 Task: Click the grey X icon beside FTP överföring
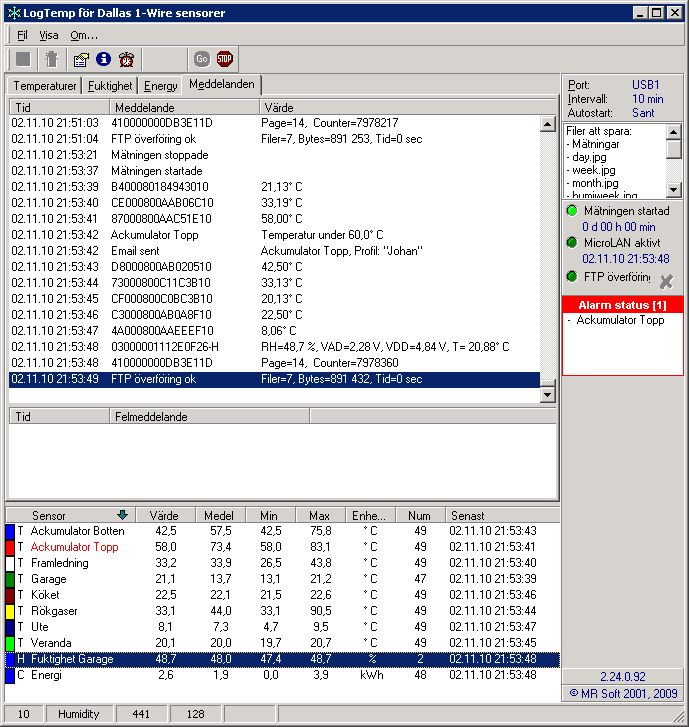pyautogui.click(x=666, y=282)
